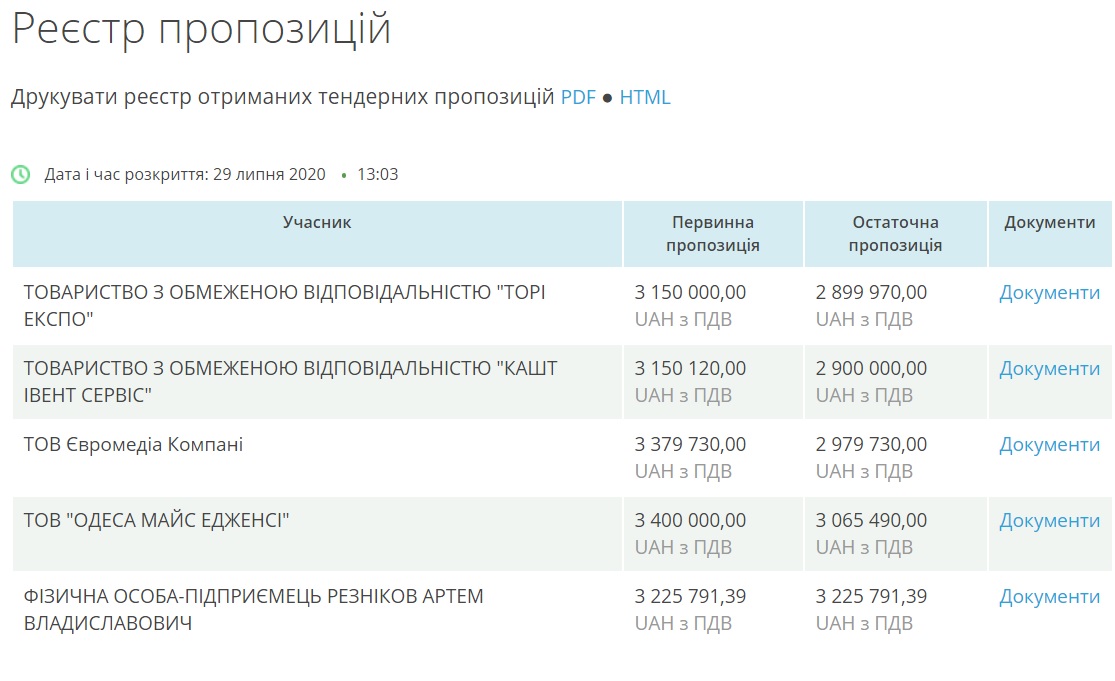1115x681 pixels.
Task: Click the Учасник column header
Action: [317, 222]
